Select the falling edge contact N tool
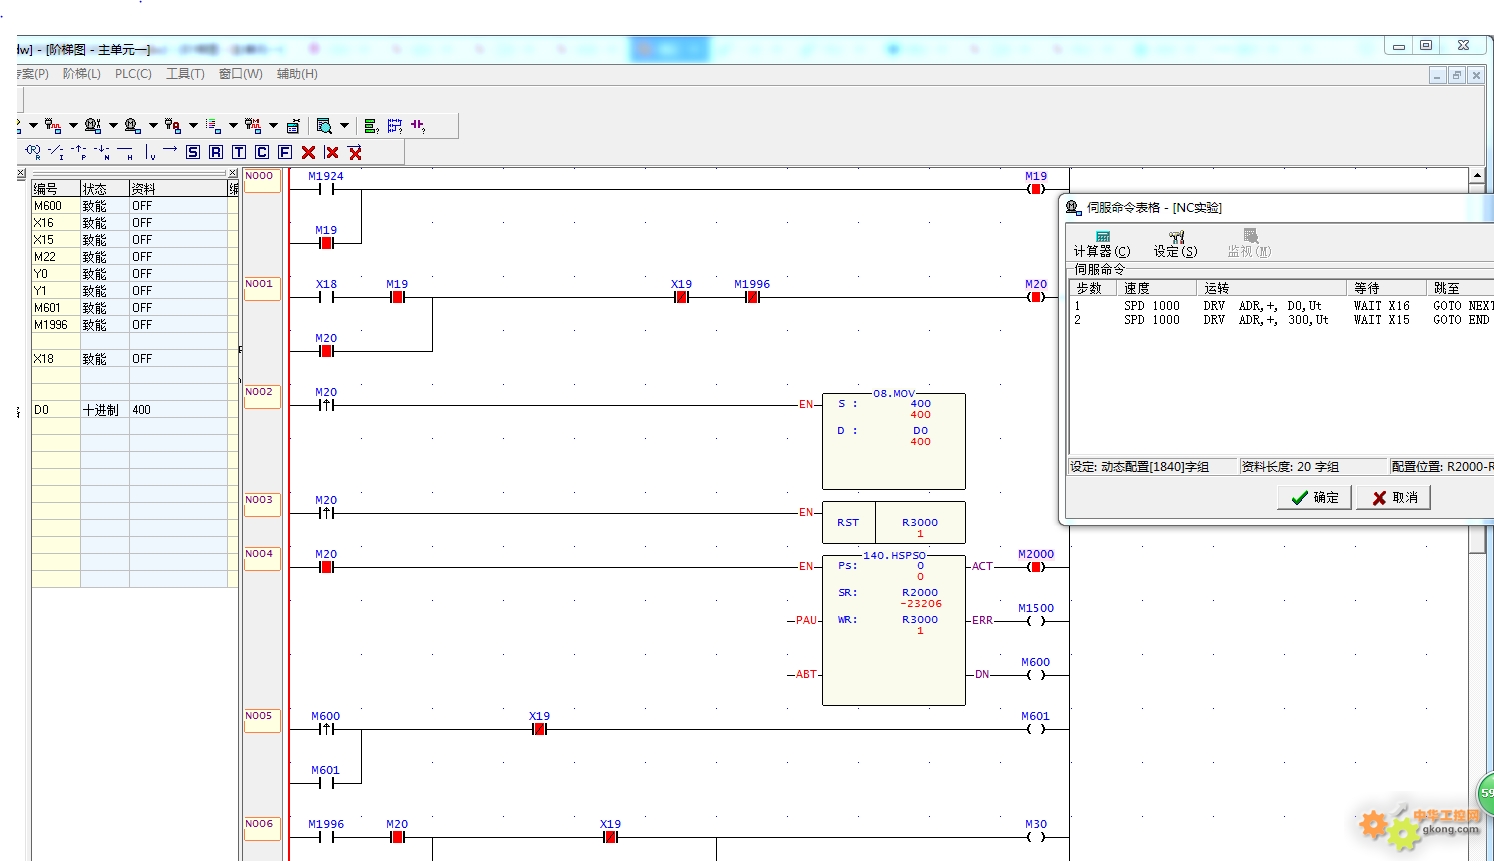 (x=102, y=152)
